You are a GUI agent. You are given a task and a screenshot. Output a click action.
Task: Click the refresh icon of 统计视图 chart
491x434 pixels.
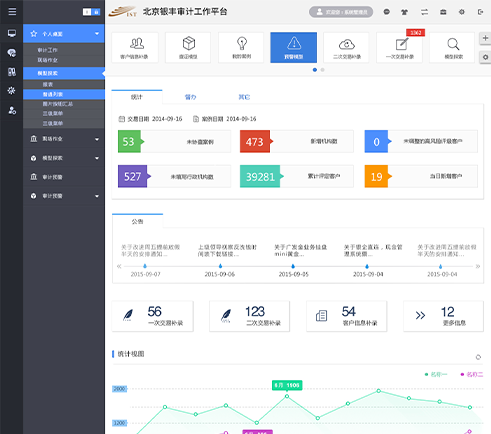click(478, 357)
